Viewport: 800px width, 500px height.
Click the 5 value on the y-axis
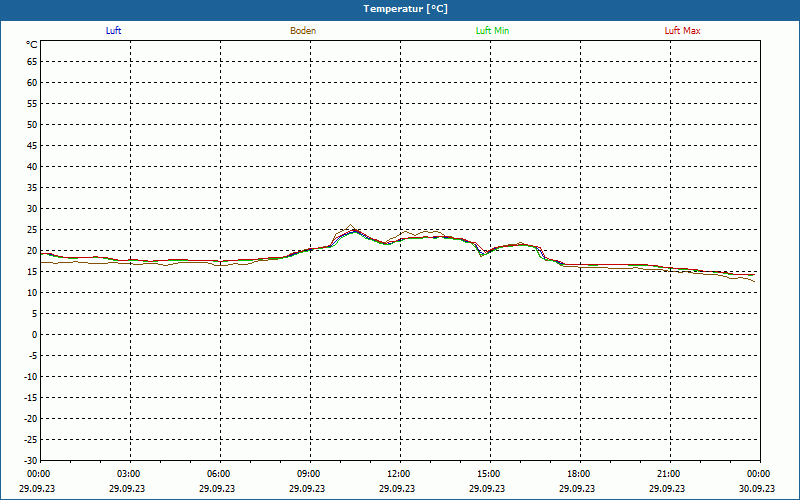tap(35, 314)
